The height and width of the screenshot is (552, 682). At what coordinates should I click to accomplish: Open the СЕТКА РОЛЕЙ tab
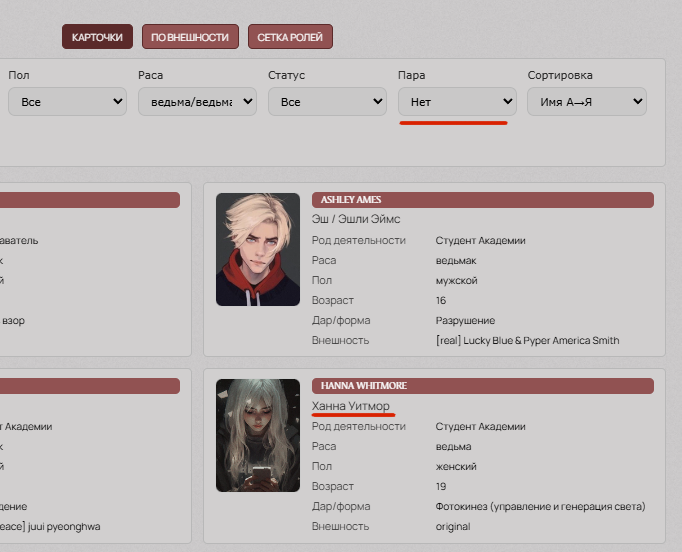pyautogui.click(x=290, y=37)
